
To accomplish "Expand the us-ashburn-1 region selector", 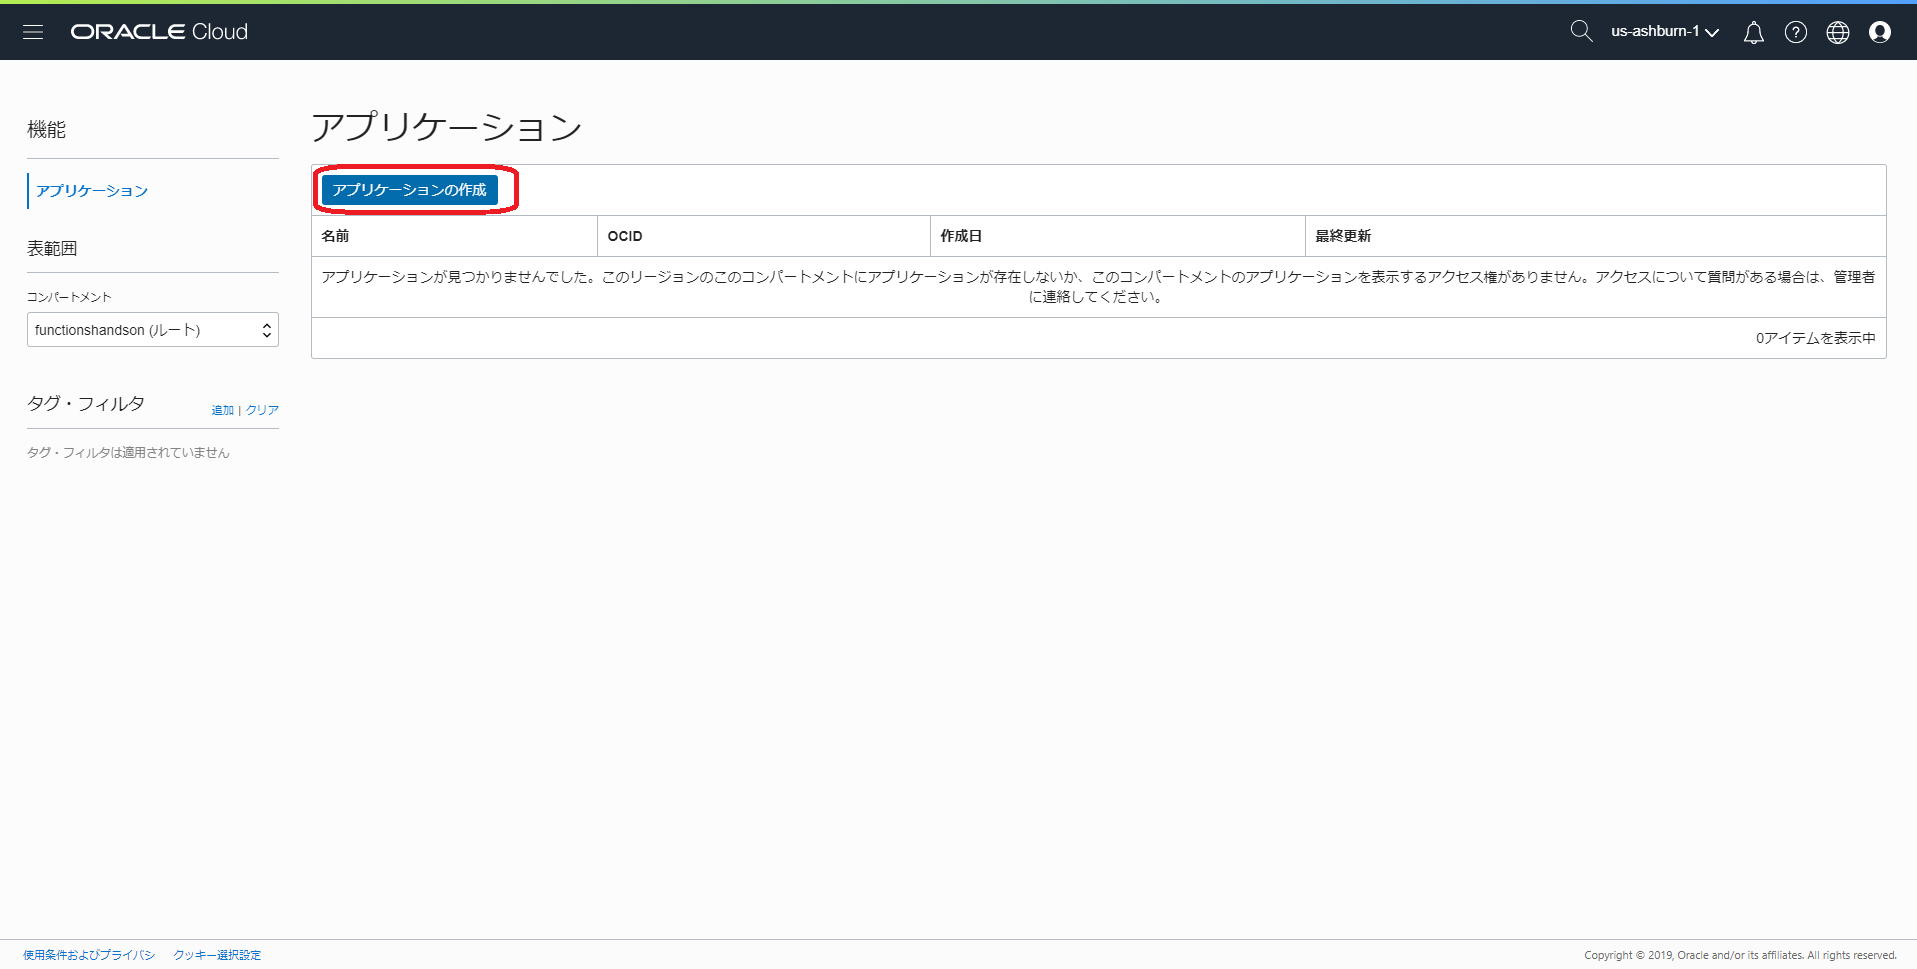I will 1664,32.
